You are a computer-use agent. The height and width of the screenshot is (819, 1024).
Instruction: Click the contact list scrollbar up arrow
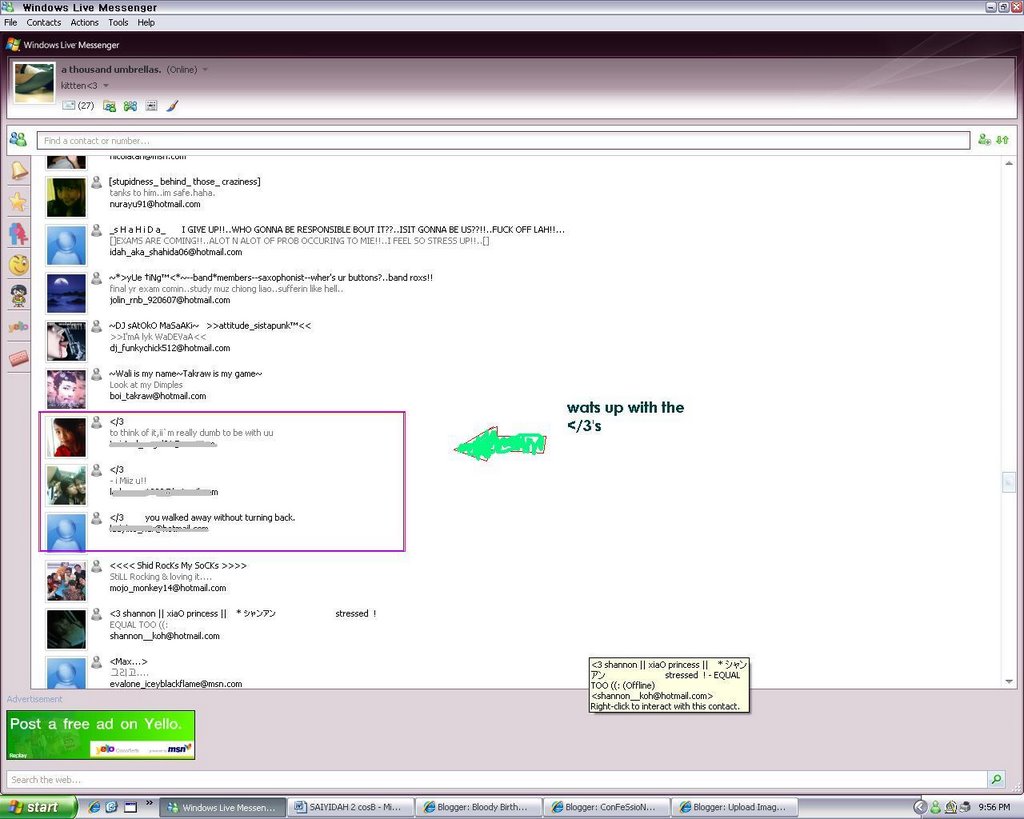1009,163
